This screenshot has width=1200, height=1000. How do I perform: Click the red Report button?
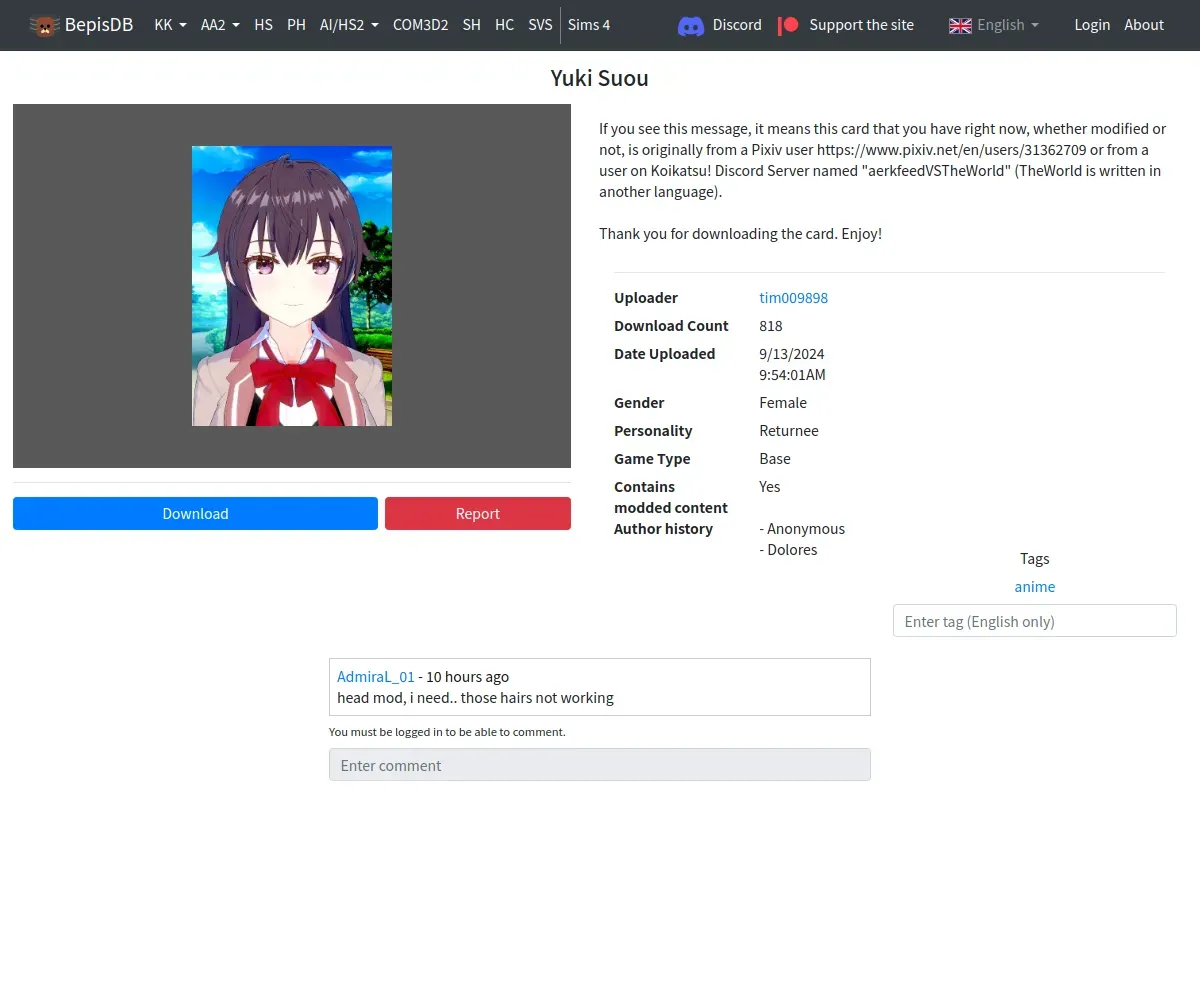click(478, 513)
